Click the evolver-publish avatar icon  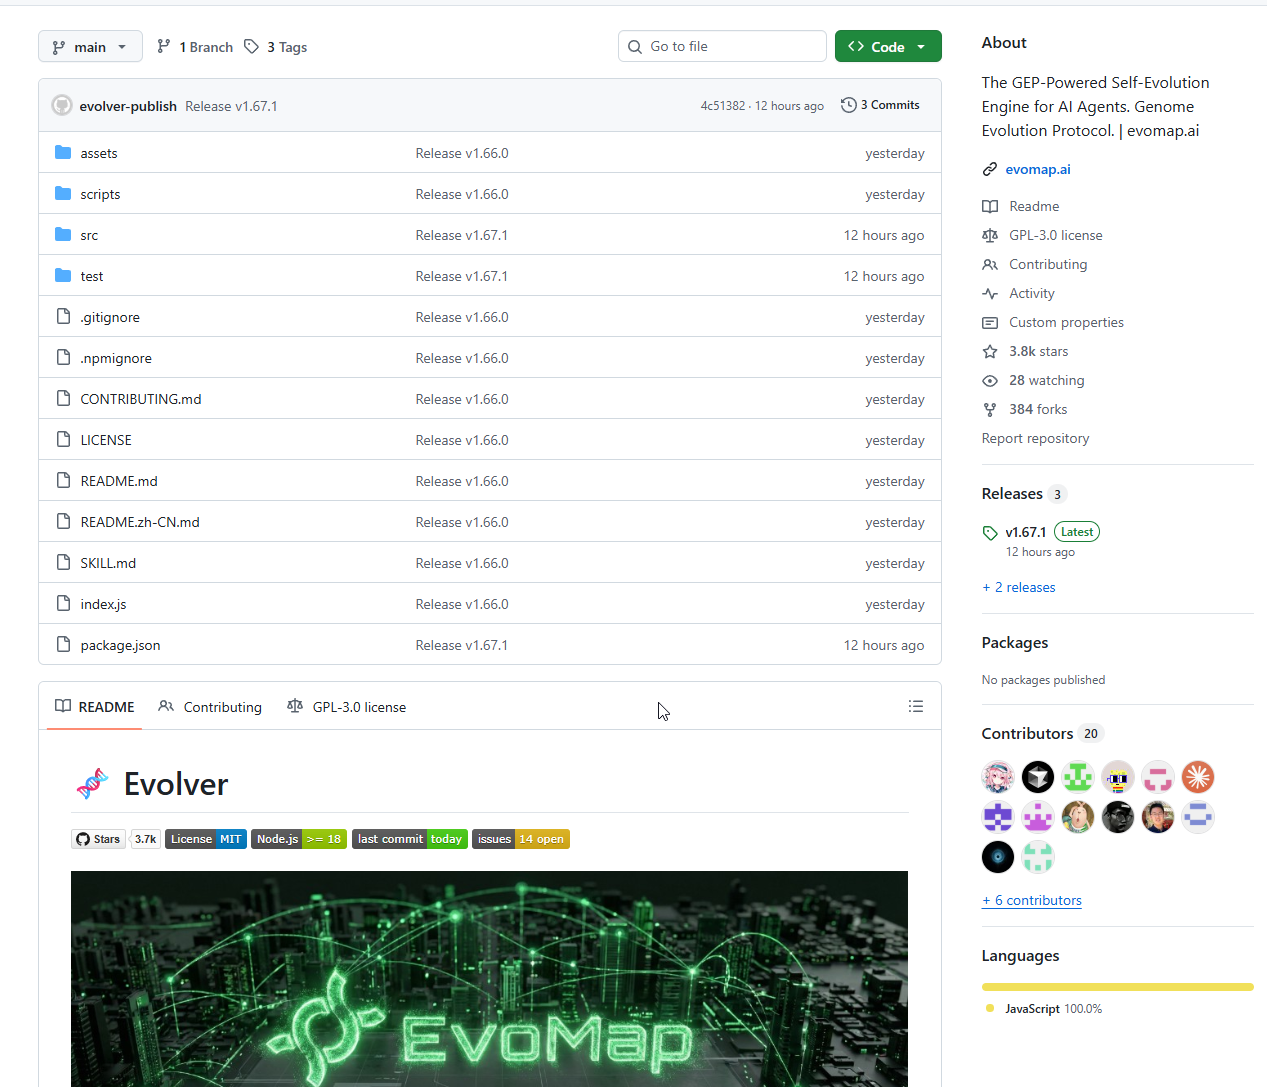pyautogui.click(x=62, y=105)
